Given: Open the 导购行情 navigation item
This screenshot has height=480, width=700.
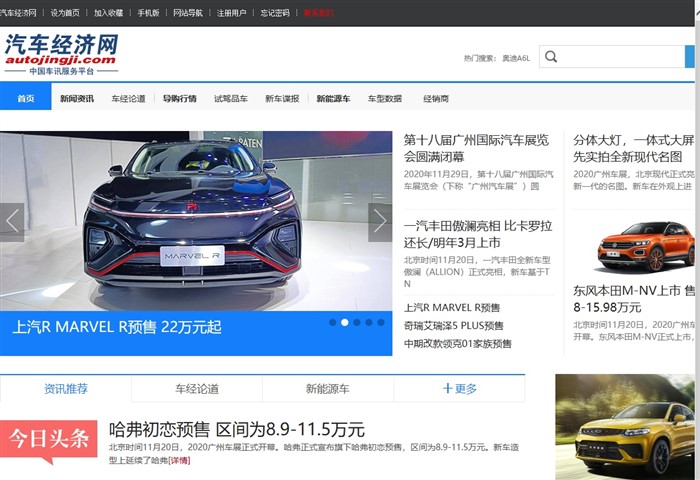Looking at the screenshot, I should [179, 99].
